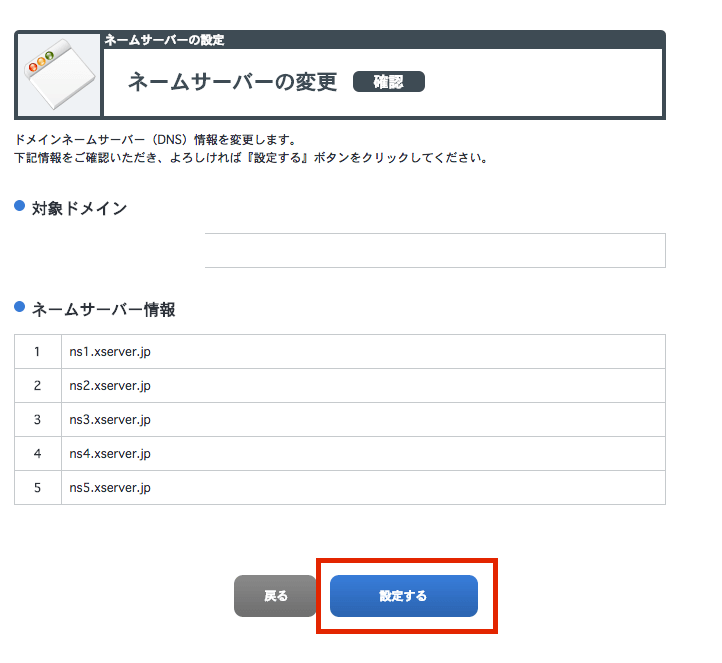This screenshot has height=663, width=722.
Task: Select the ns2.xserver.jp entry
Action: [110, 386]
